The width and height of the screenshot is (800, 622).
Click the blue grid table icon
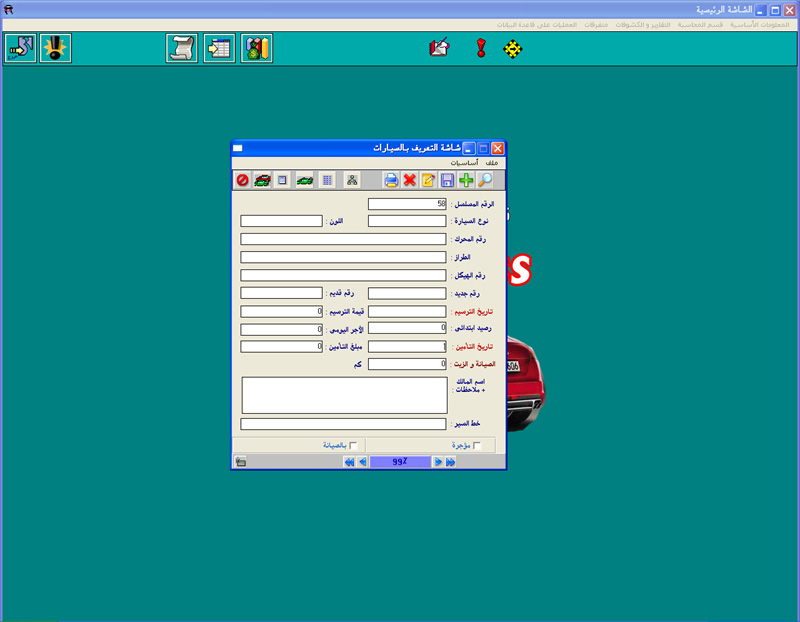coord(327,180)
